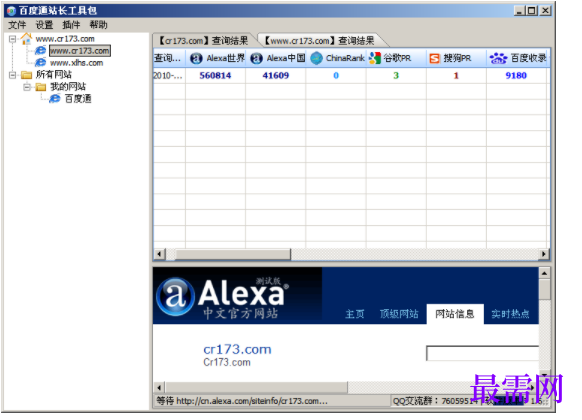This screenshot has width=582, height=420.
Task: Click the folder icon for 我的网站
Action: coord(41,87)
